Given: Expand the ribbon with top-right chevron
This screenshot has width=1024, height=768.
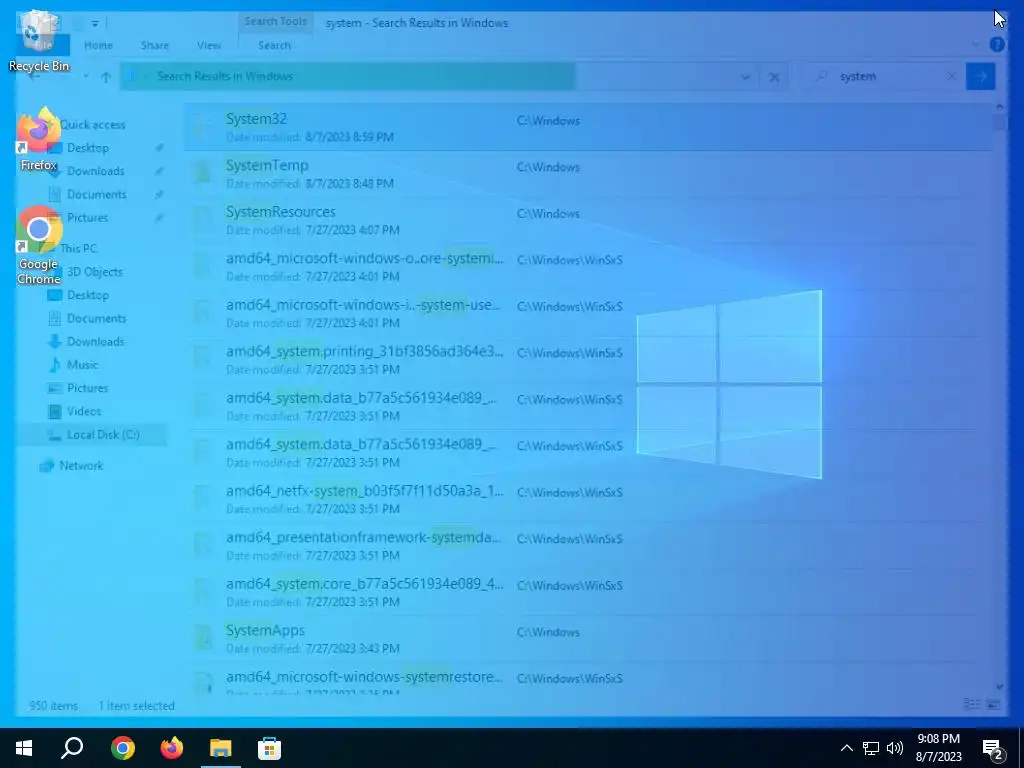Looking at the screenshot, I should [x=976, y=44].
